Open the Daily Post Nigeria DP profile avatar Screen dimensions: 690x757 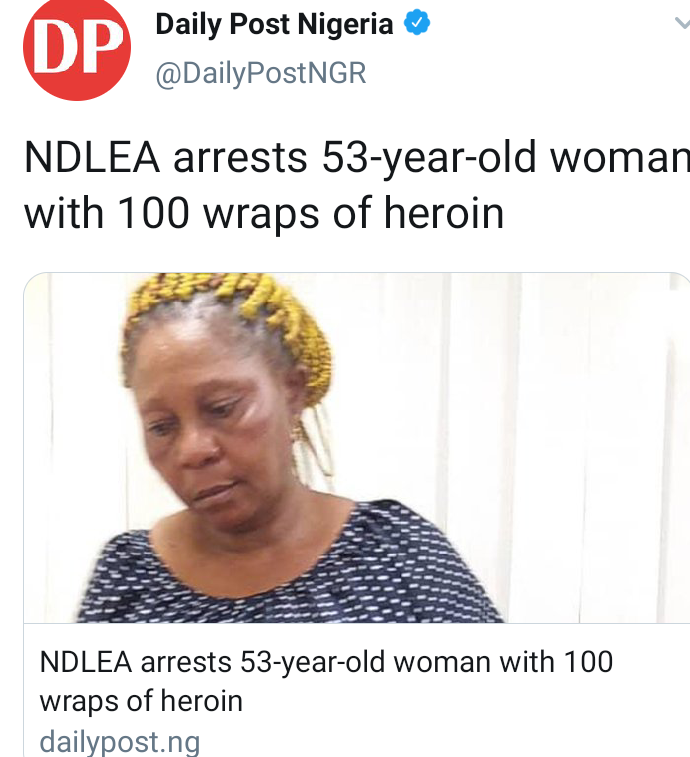[77, 48]
